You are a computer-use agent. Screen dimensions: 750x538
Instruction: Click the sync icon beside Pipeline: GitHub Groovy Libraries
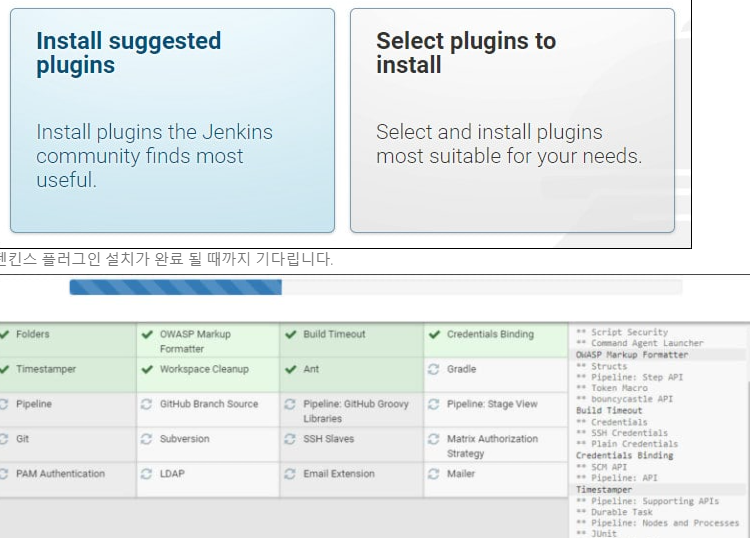290,404
